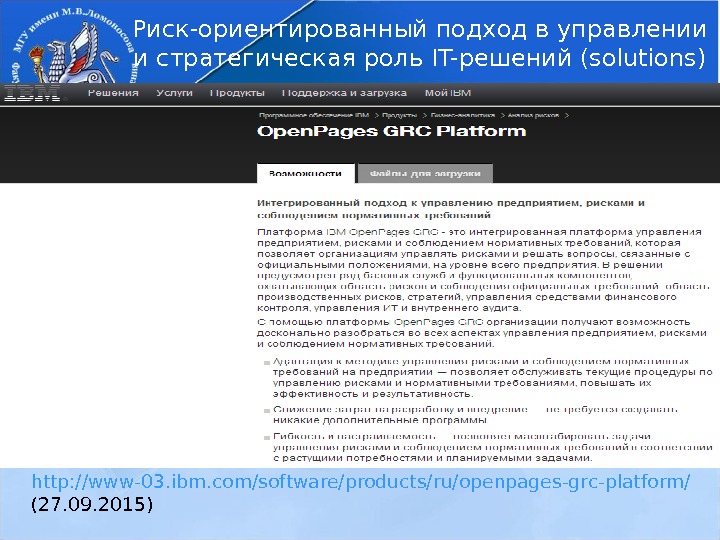The height and width of the screenshot is (540, 720).
Task: Open the Продукты menu
Action: [x=237, y=93]
